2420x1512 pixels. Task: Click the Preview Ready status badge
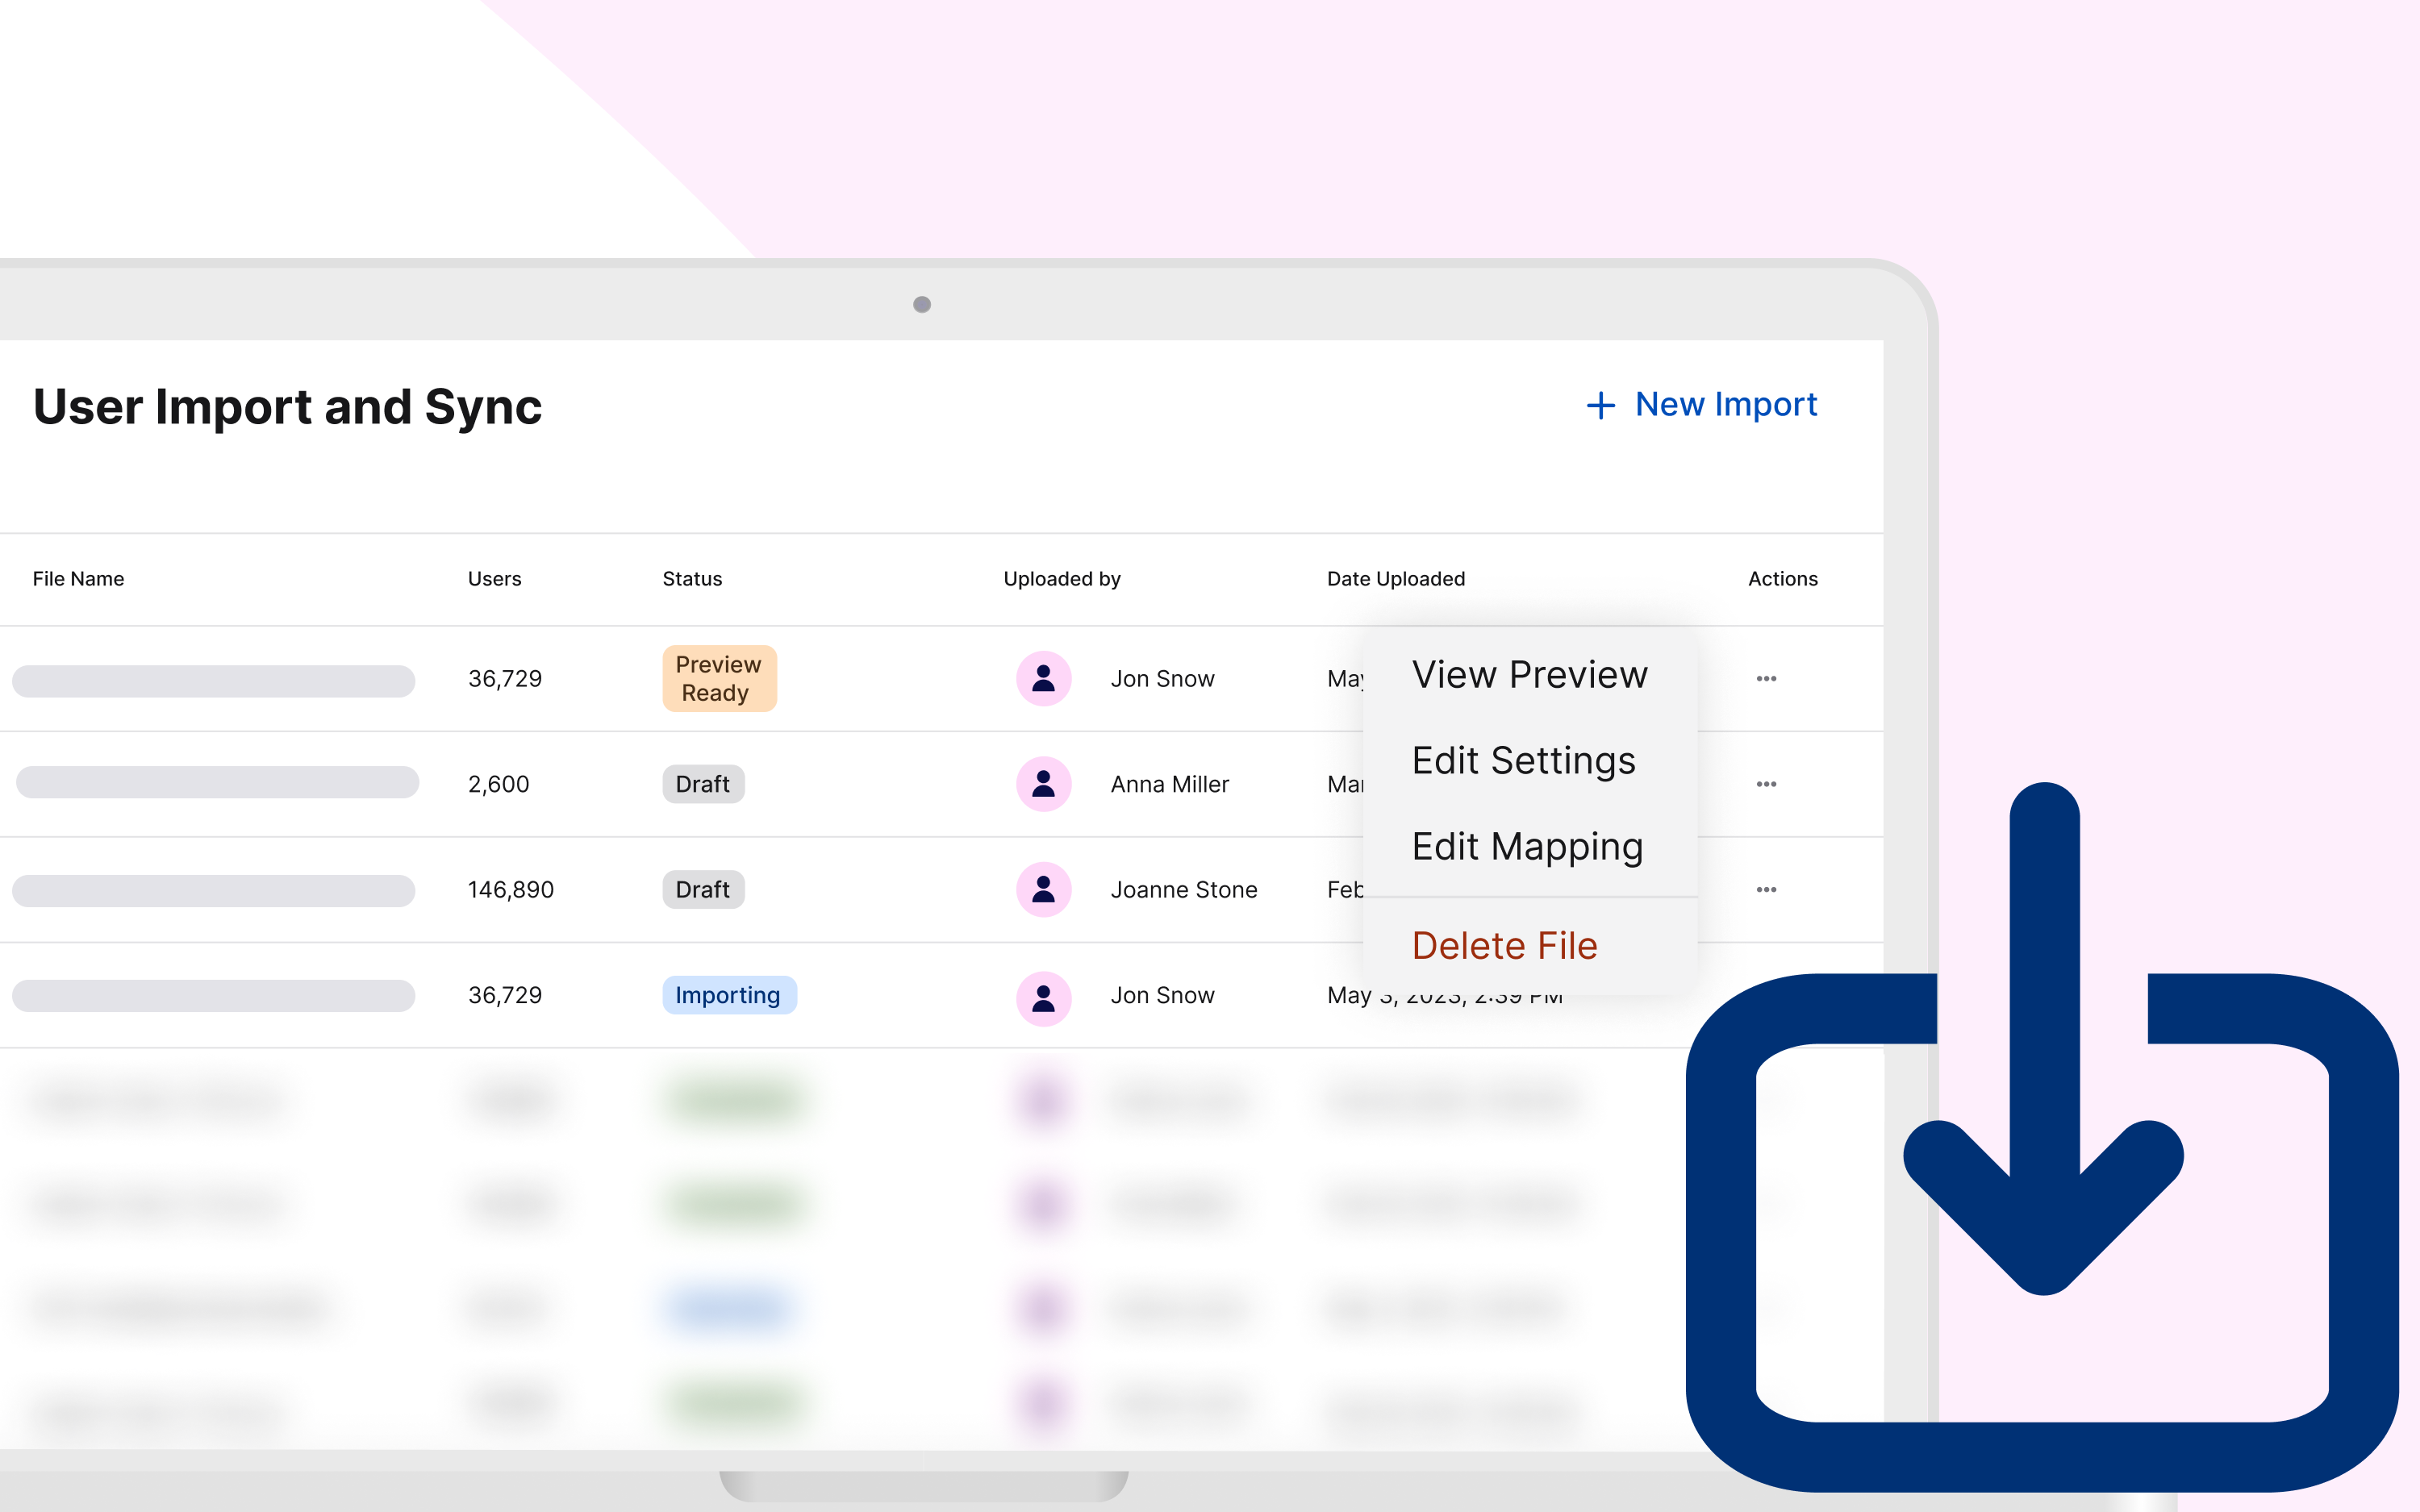click(x=719, y=679)
